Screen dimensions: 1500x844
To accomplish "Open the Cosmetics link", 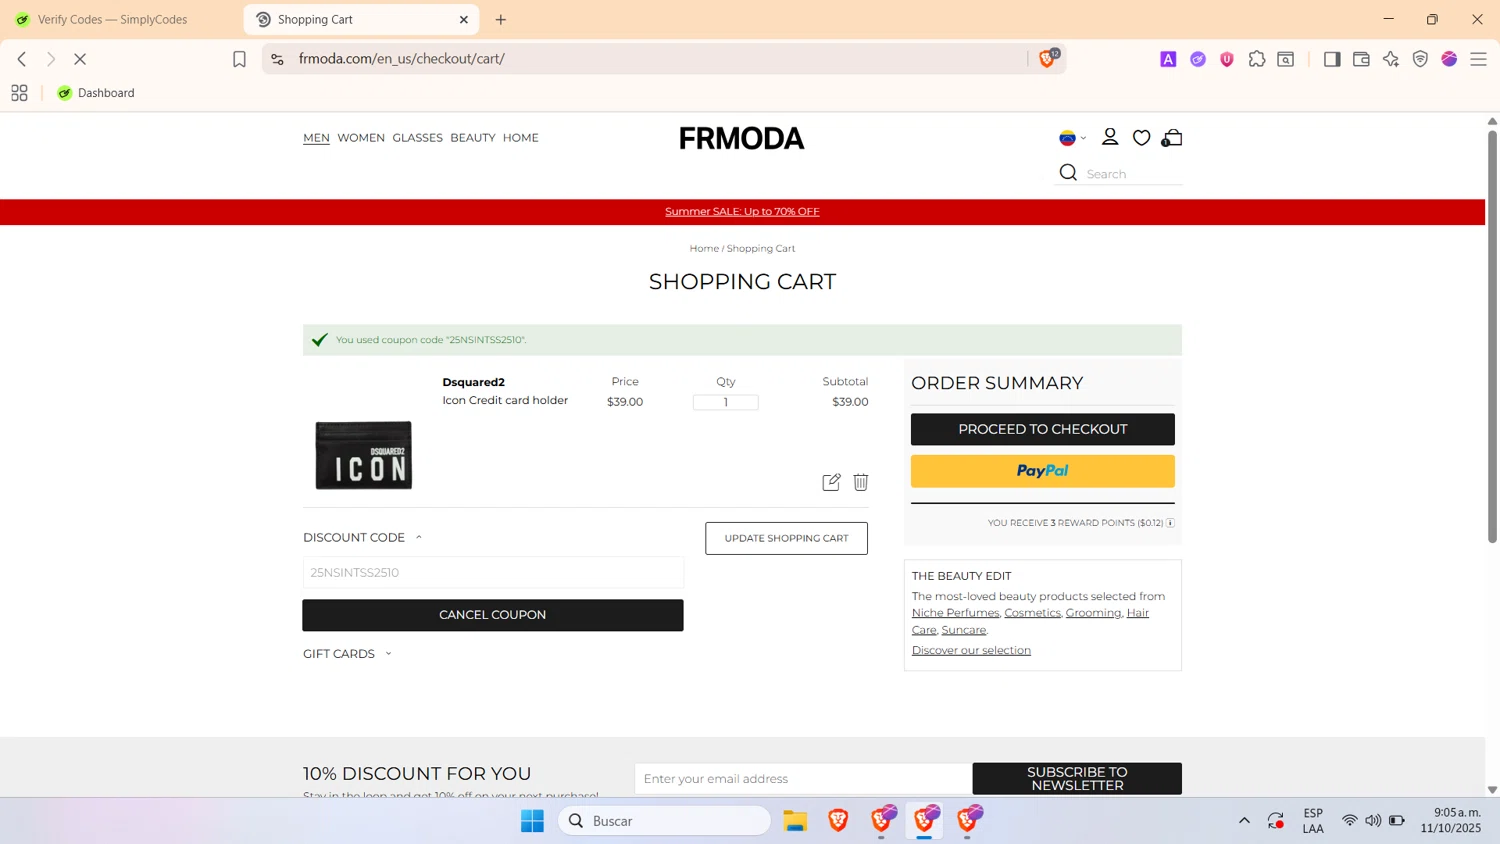I will coord(1032,613).
